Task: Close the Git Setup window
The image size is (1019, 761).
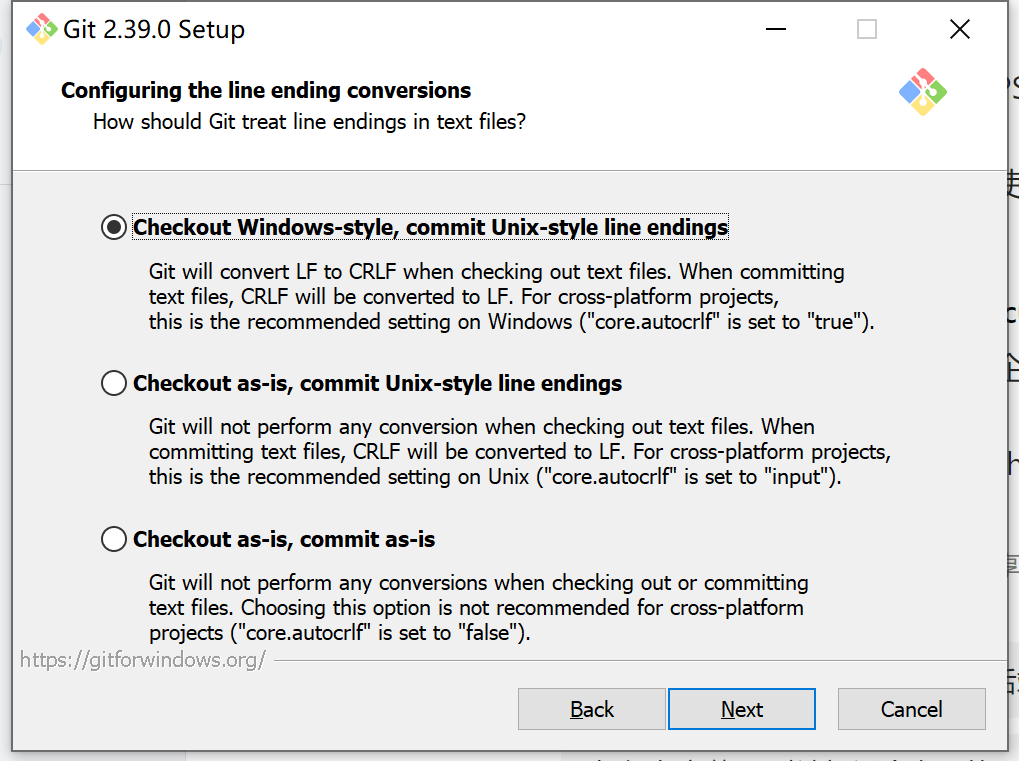Action: click(959, 30)
